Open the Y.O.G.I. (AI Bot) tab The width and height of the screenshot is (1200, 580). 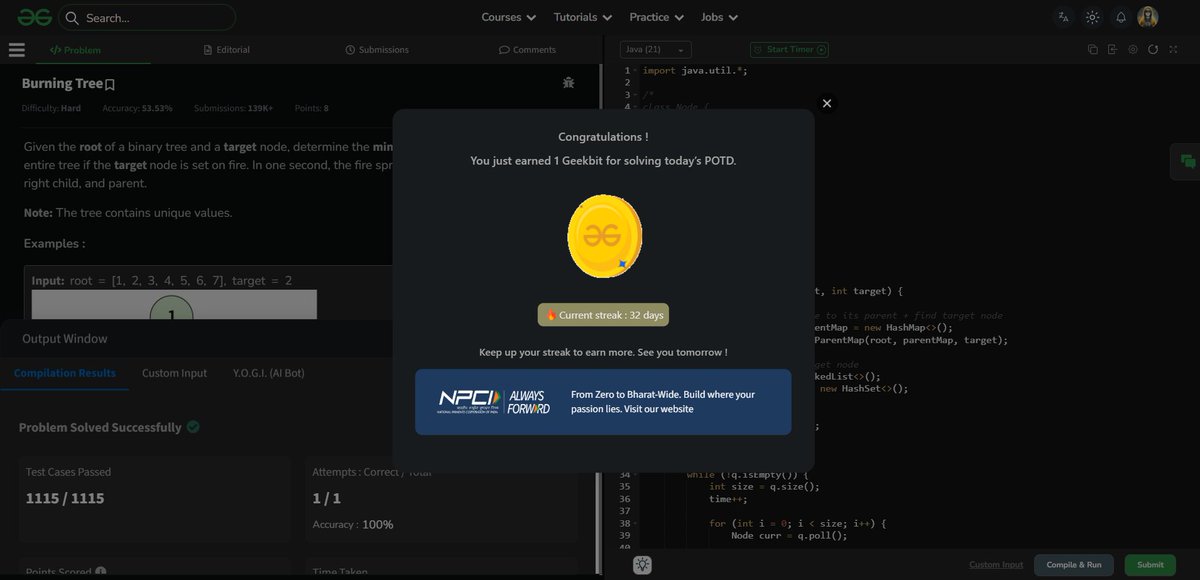point(268,373)
